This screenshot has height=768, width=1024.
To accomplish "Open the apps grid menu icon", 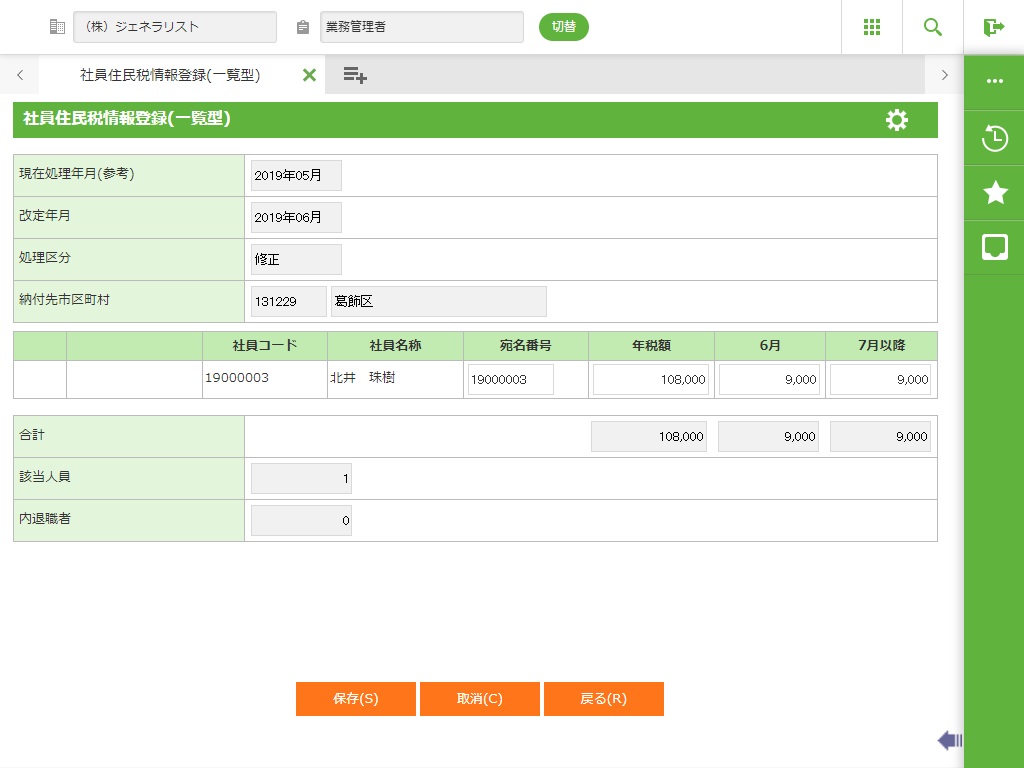I will coord(872,27).
